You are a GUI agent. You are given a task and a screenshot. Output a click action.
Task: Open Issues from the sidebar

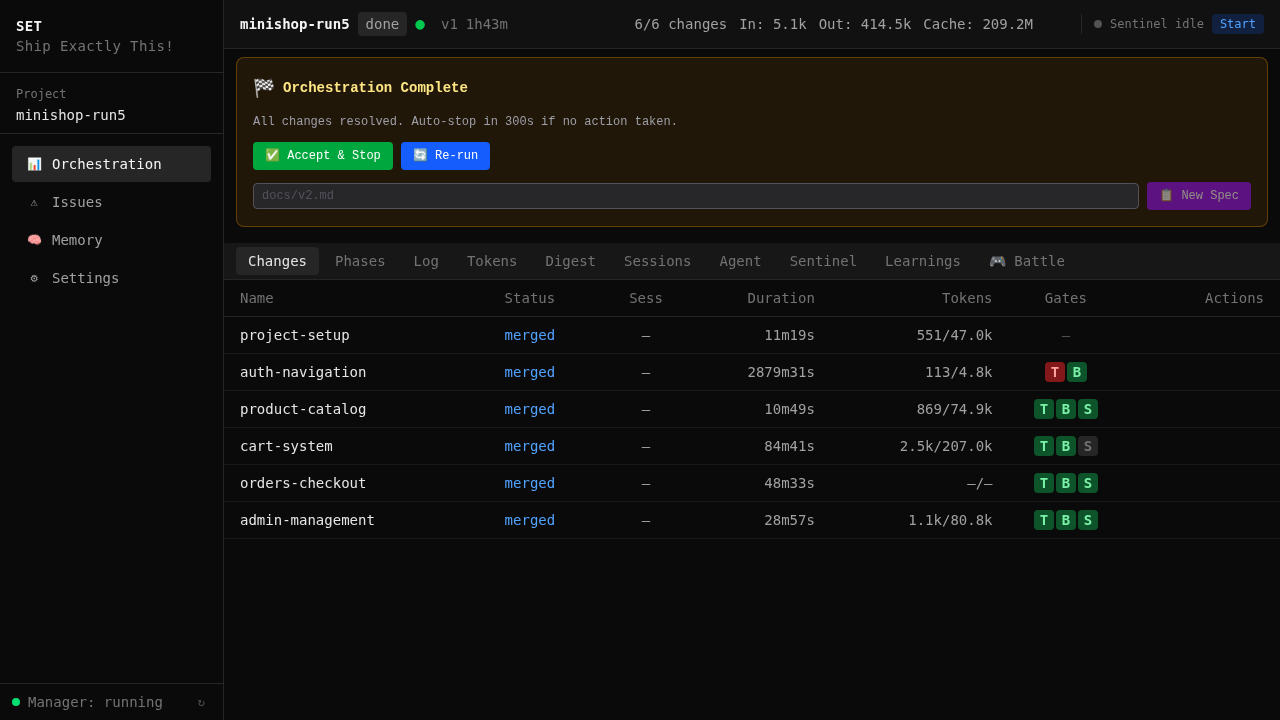(x=77, y=202)
